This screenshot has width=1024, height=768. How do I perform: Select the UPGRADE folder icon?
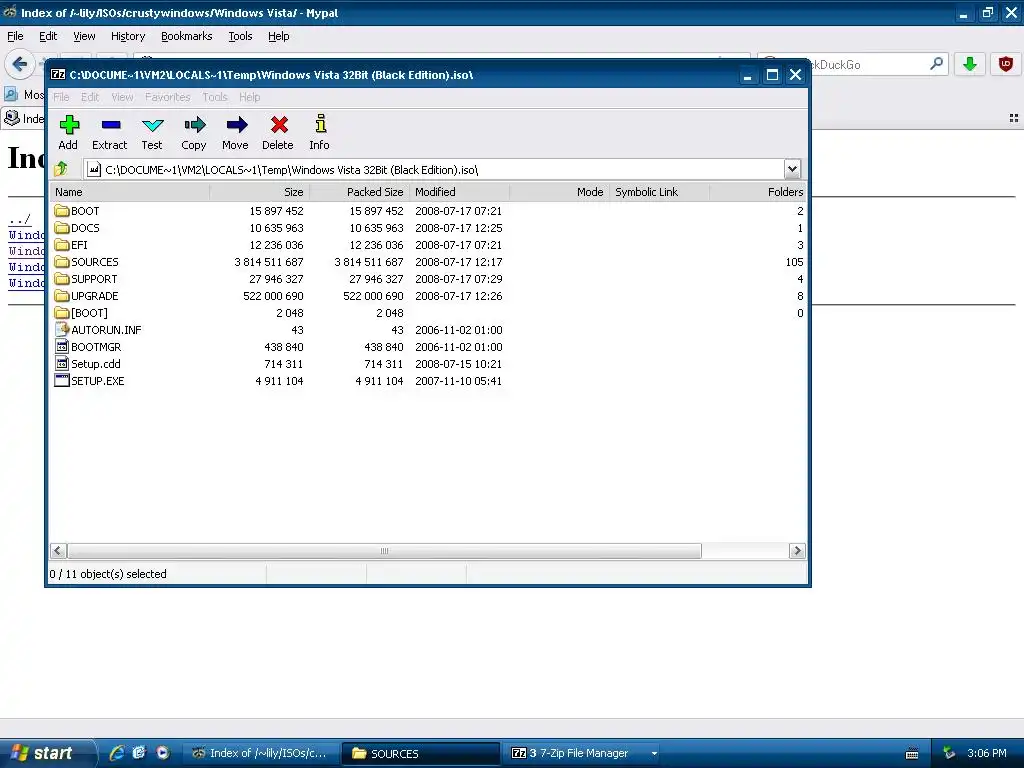coord(62,295)
